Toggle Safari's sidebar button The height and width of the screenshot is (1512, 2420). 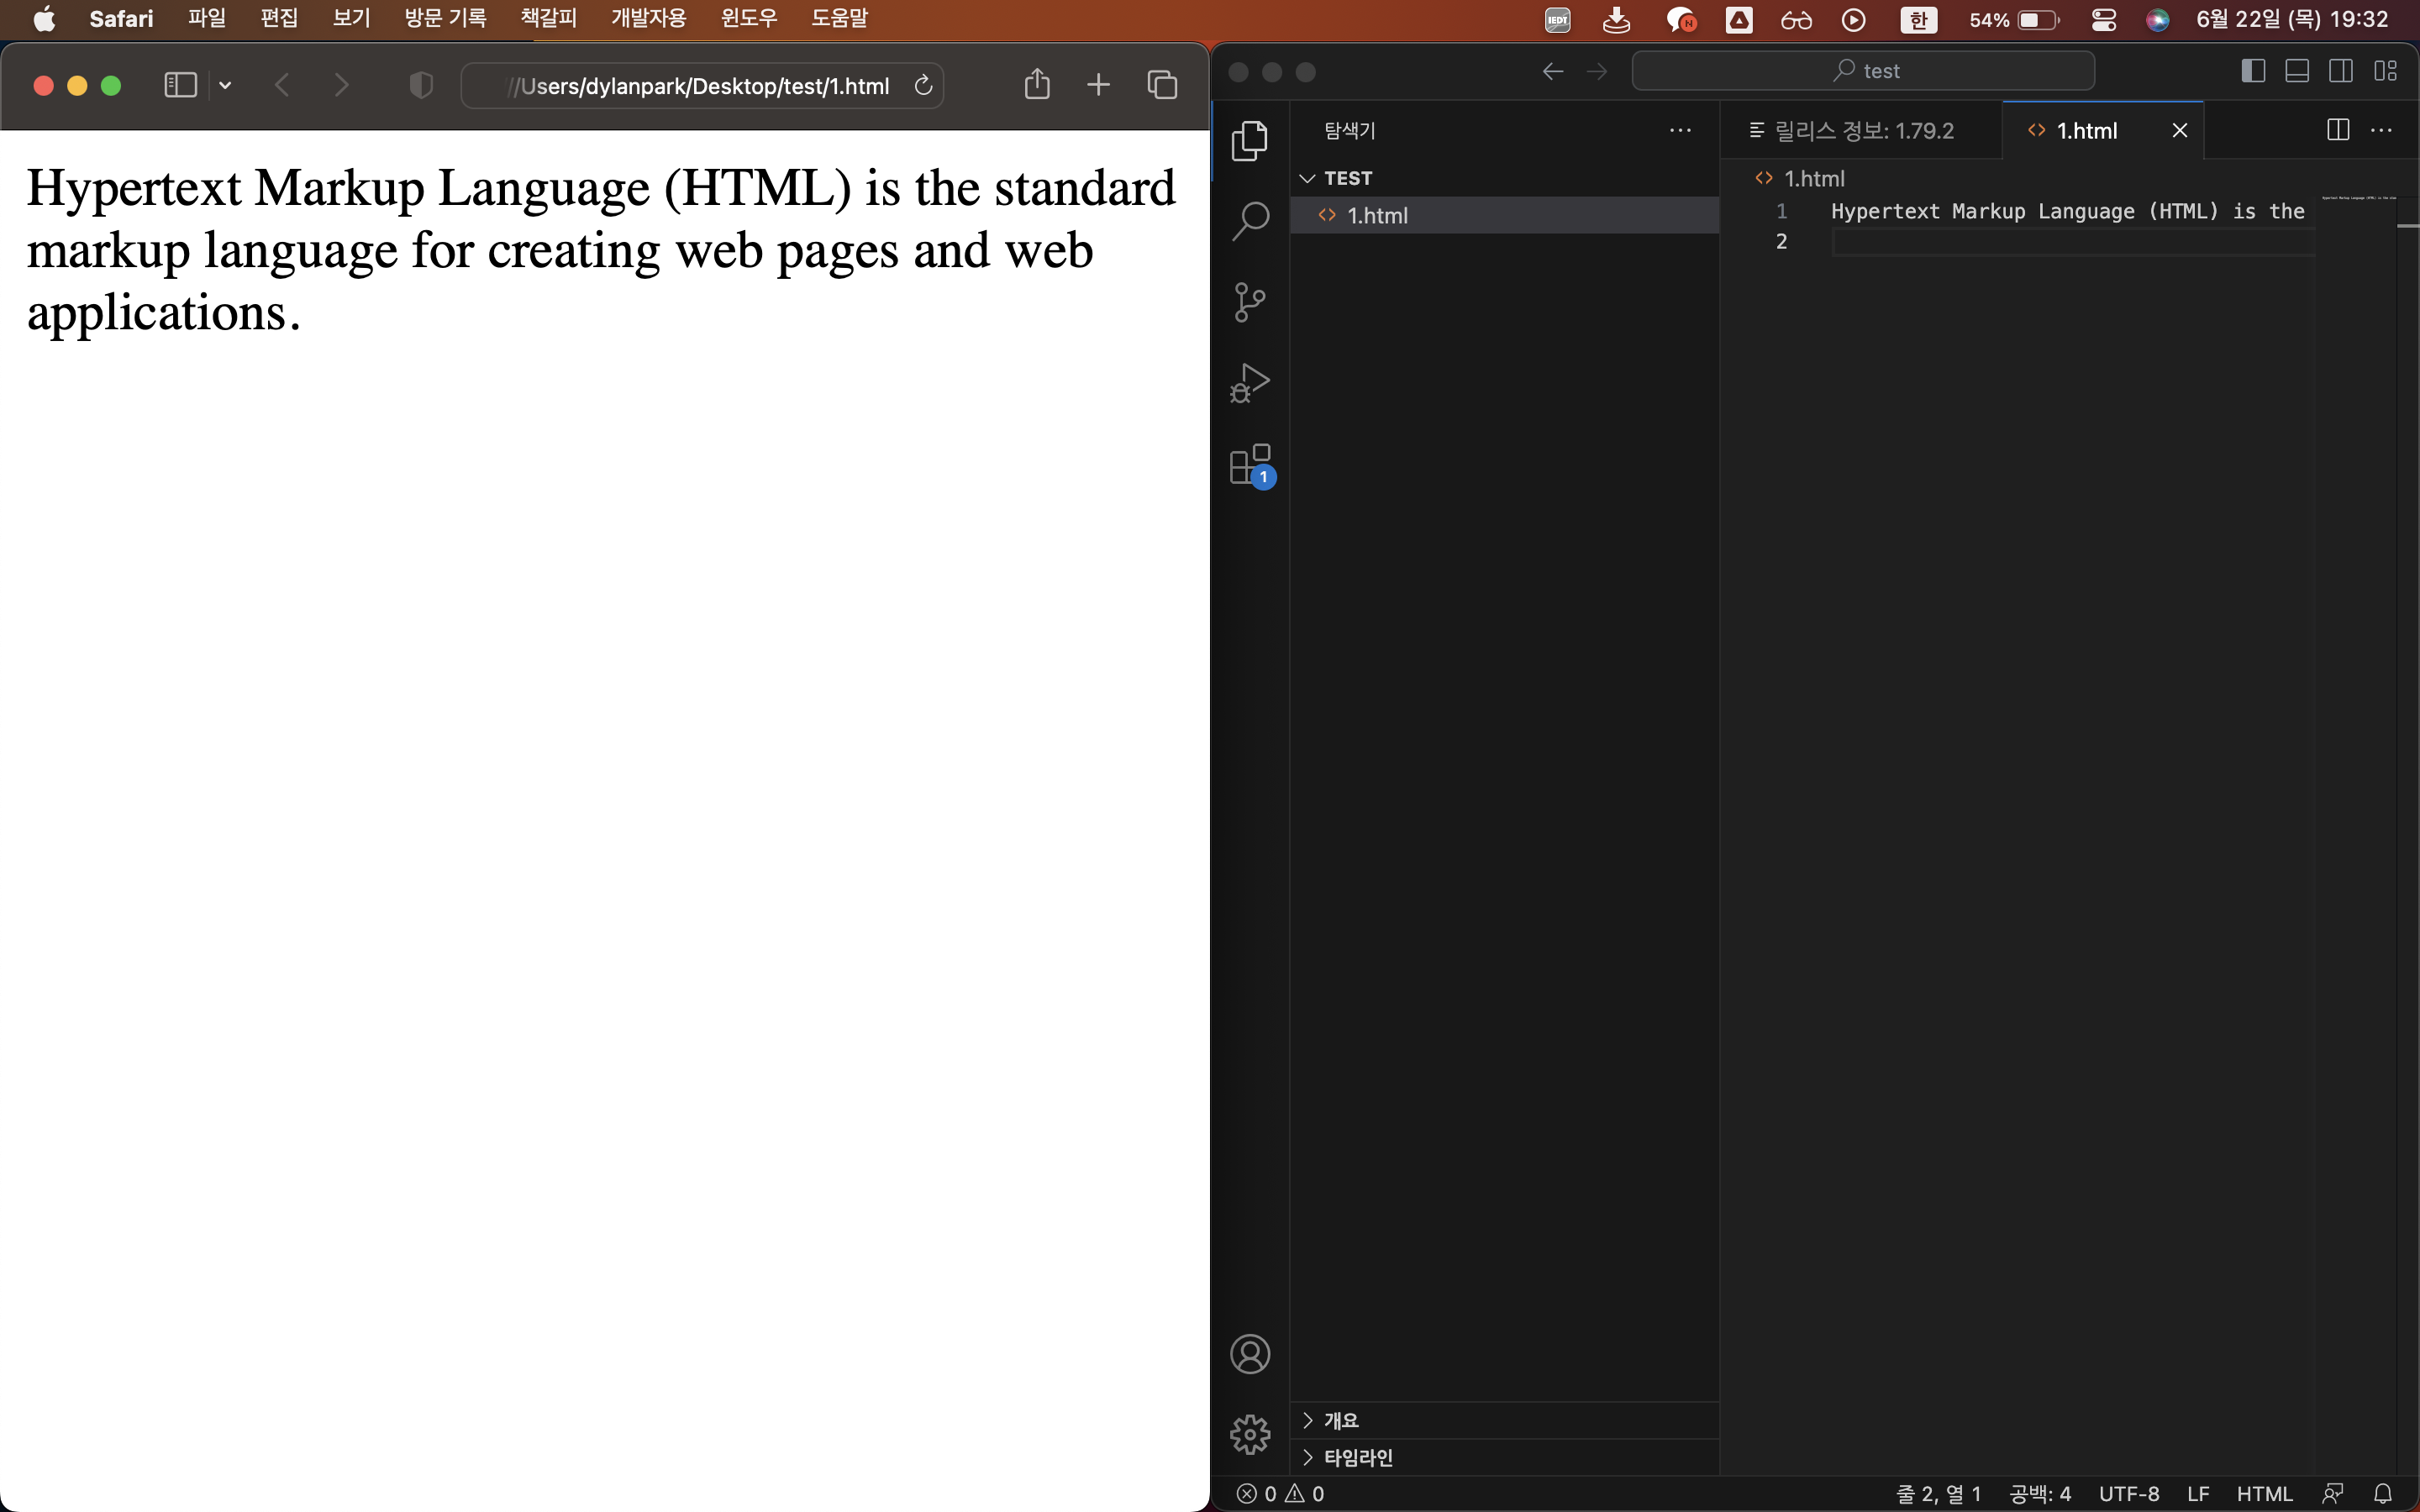click(180, 85)
